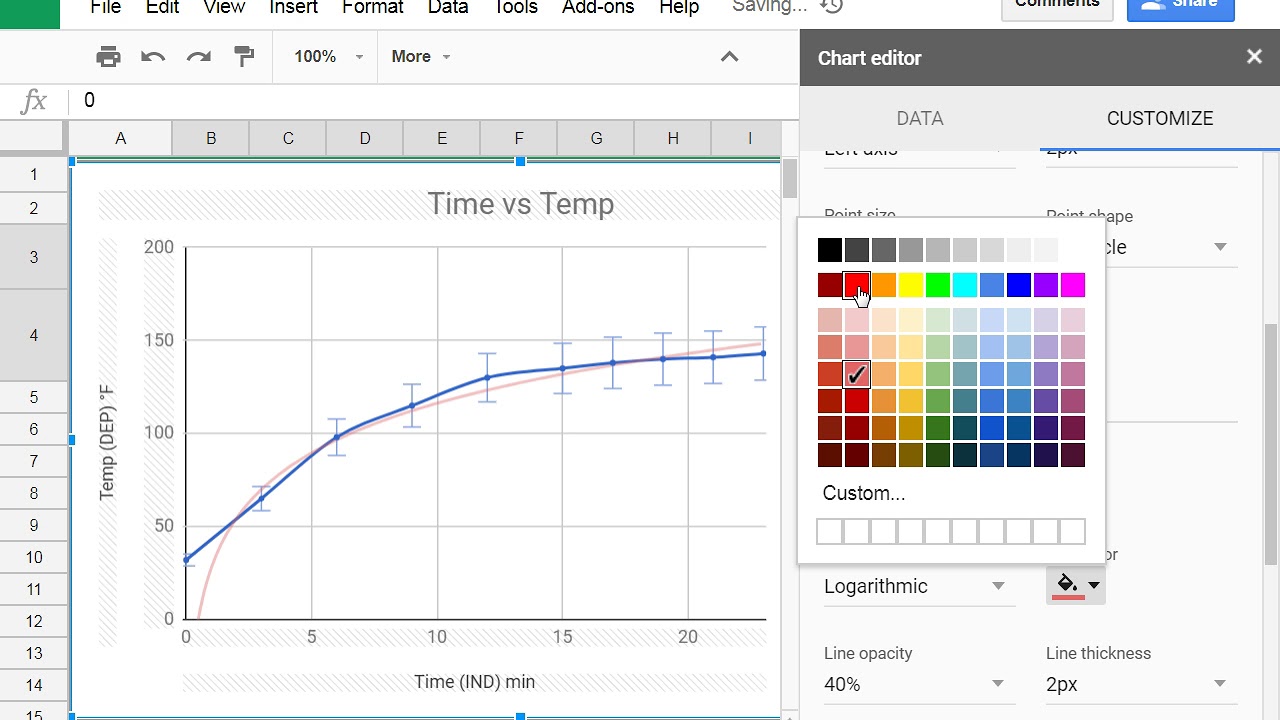
Task: Open the Point shape dropdown arrow
Action: pyautogui.click(x=1220, y=247)
